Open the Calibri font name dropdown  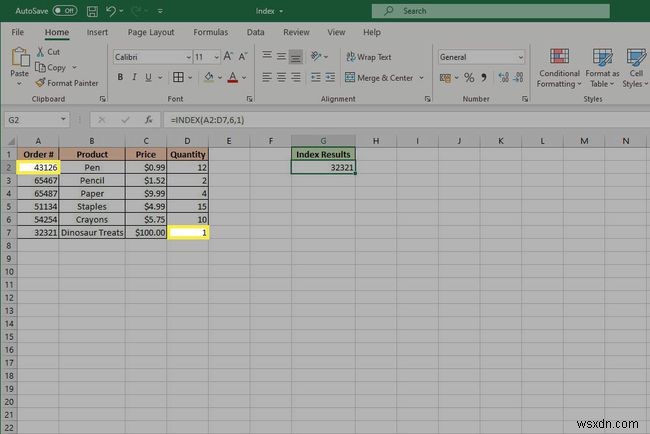pyautogui.click(x=188, y=57)
